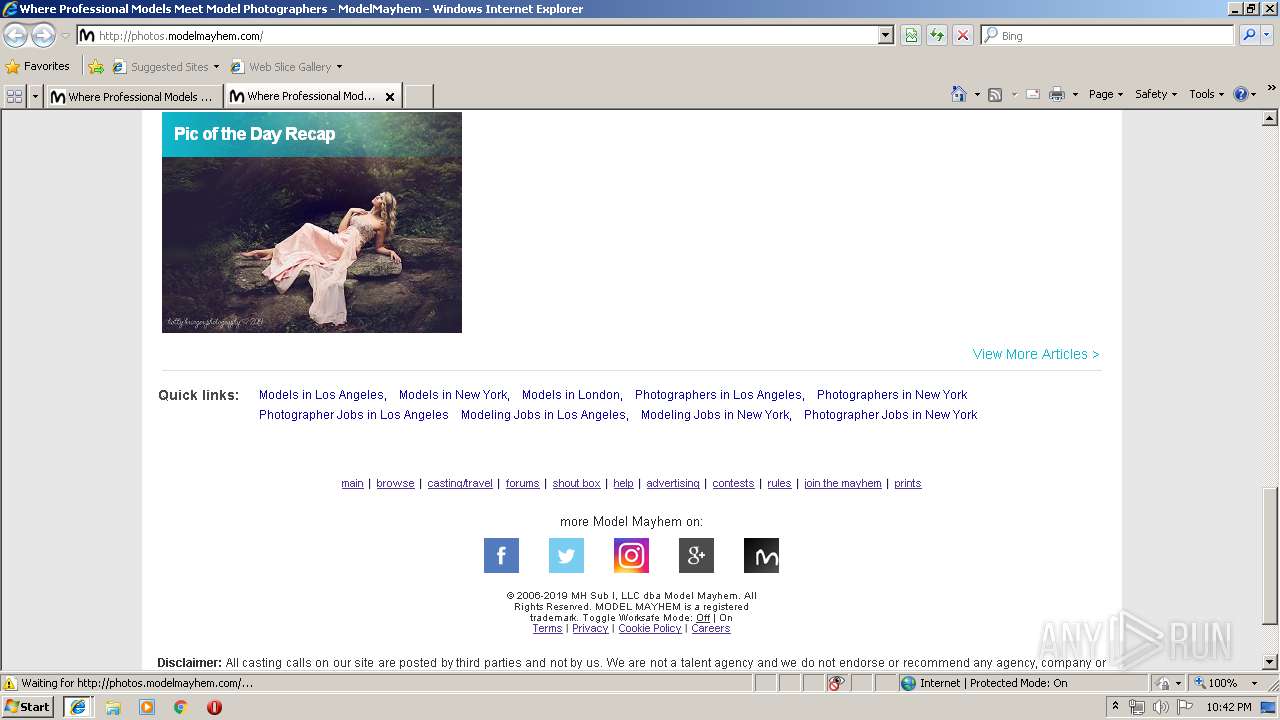This screenshot has height=720, width=1280.
Task: Open the casting/travel footer link
Action: (x=460, y=483)
